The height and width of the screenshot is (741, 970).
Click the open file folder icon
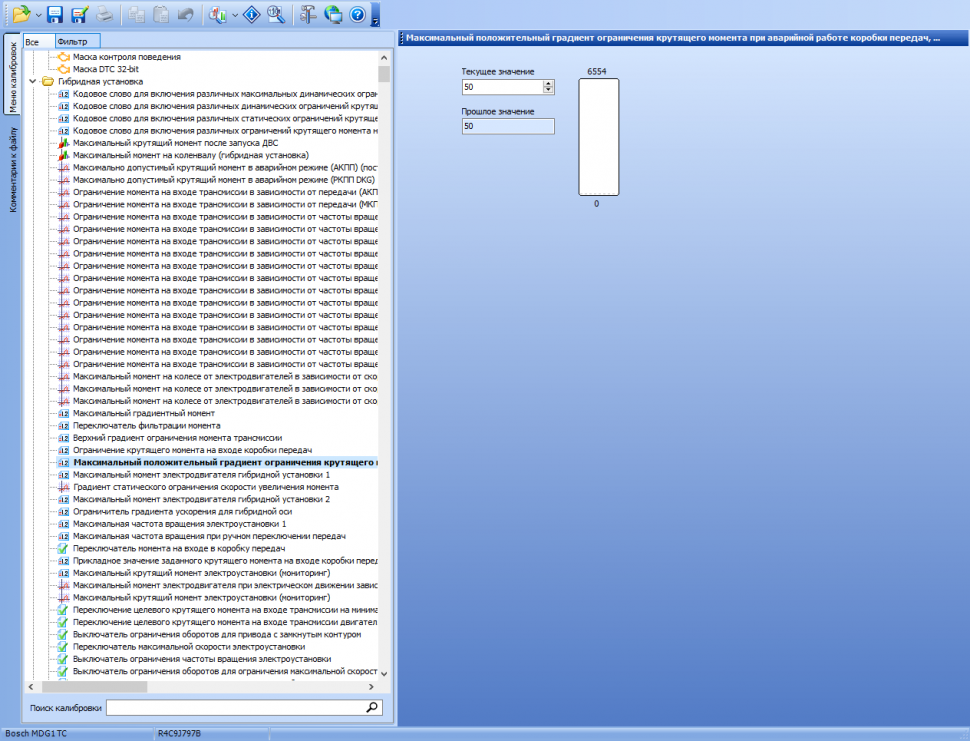pos(21,14)
